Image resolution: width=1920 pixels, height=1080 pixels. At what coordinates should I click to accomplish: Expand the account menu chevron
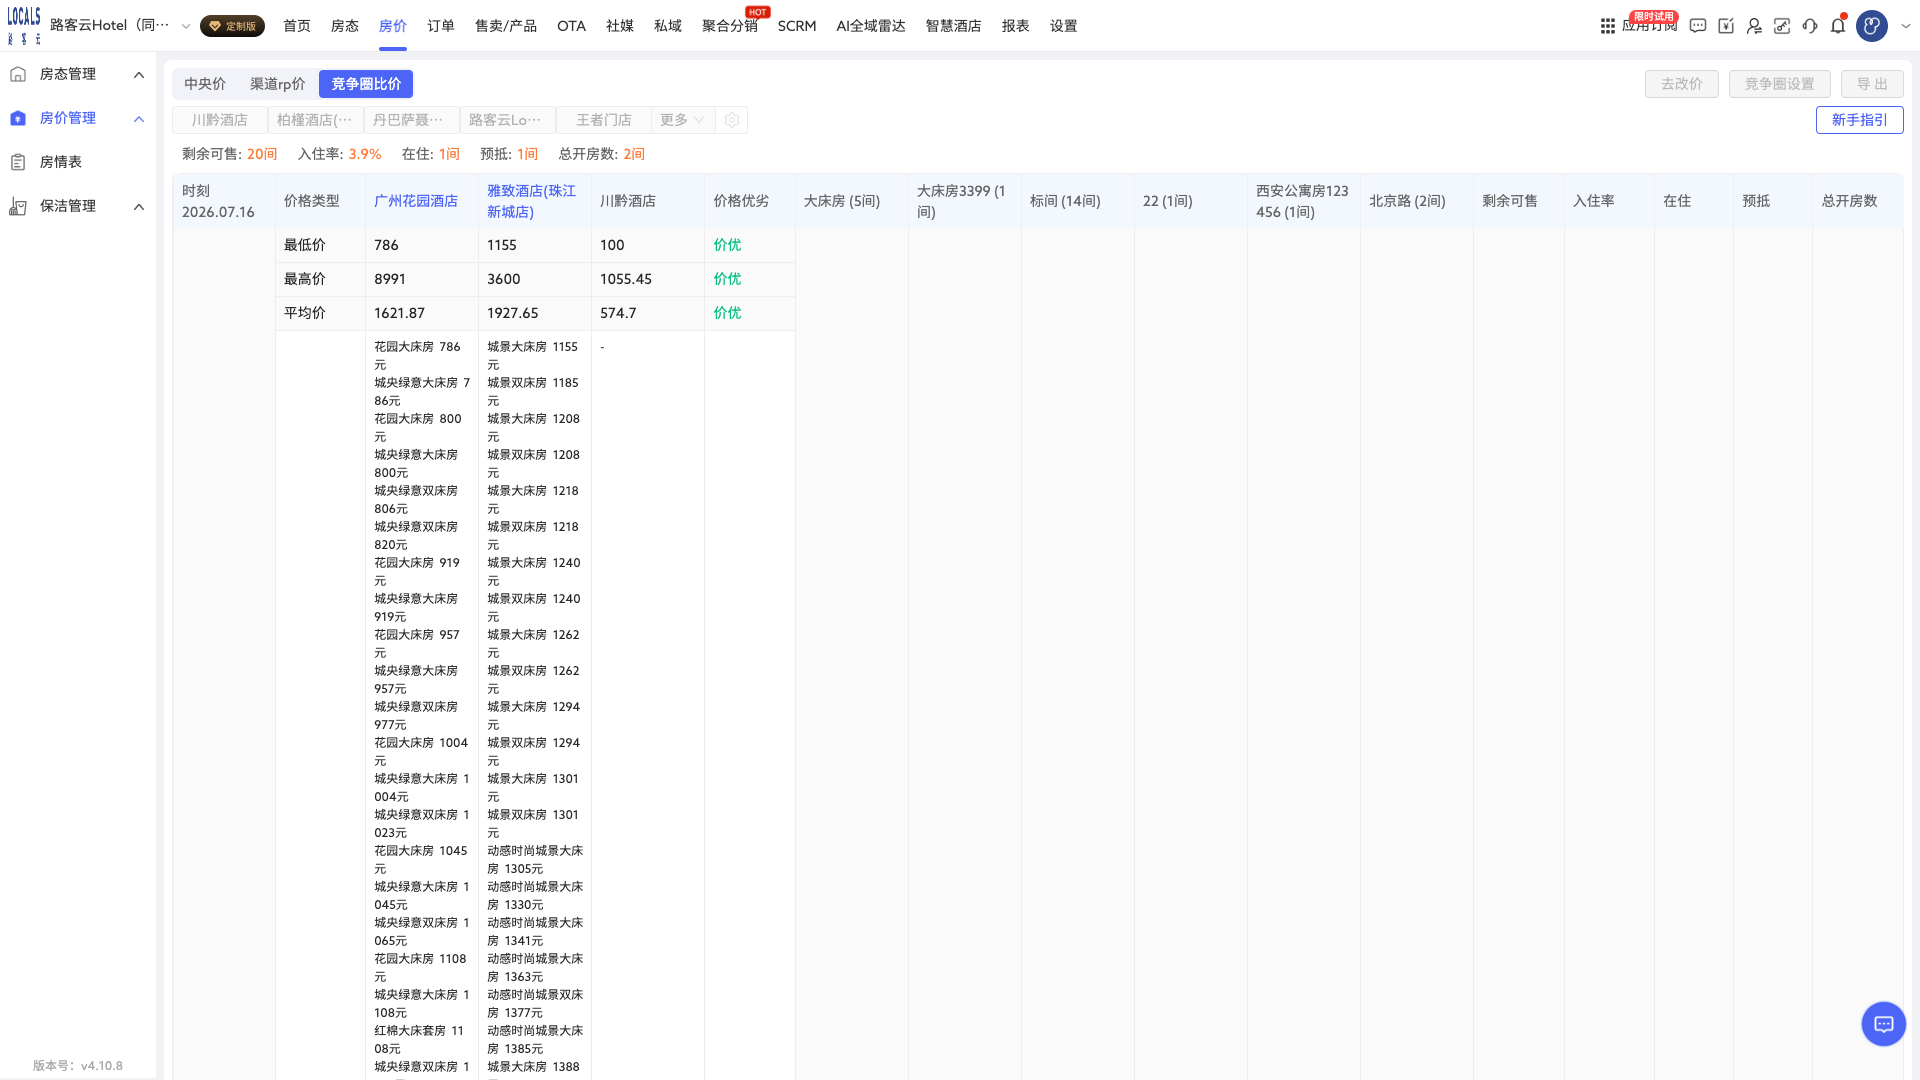(x=1905, y=26)
